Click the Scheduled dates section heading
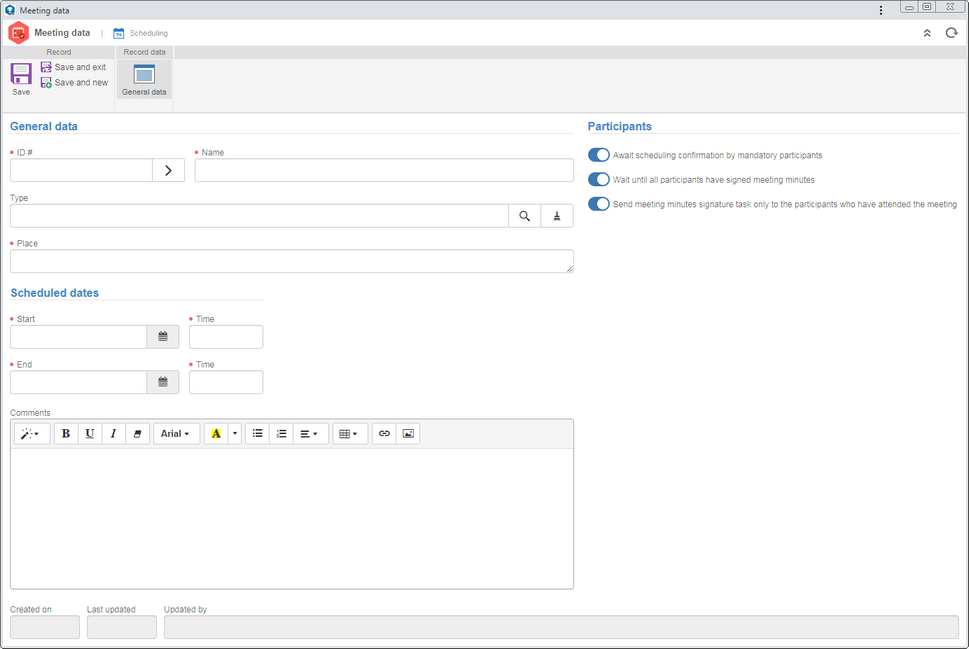Viewport: 969px width, 649px height. coord(54,293)
